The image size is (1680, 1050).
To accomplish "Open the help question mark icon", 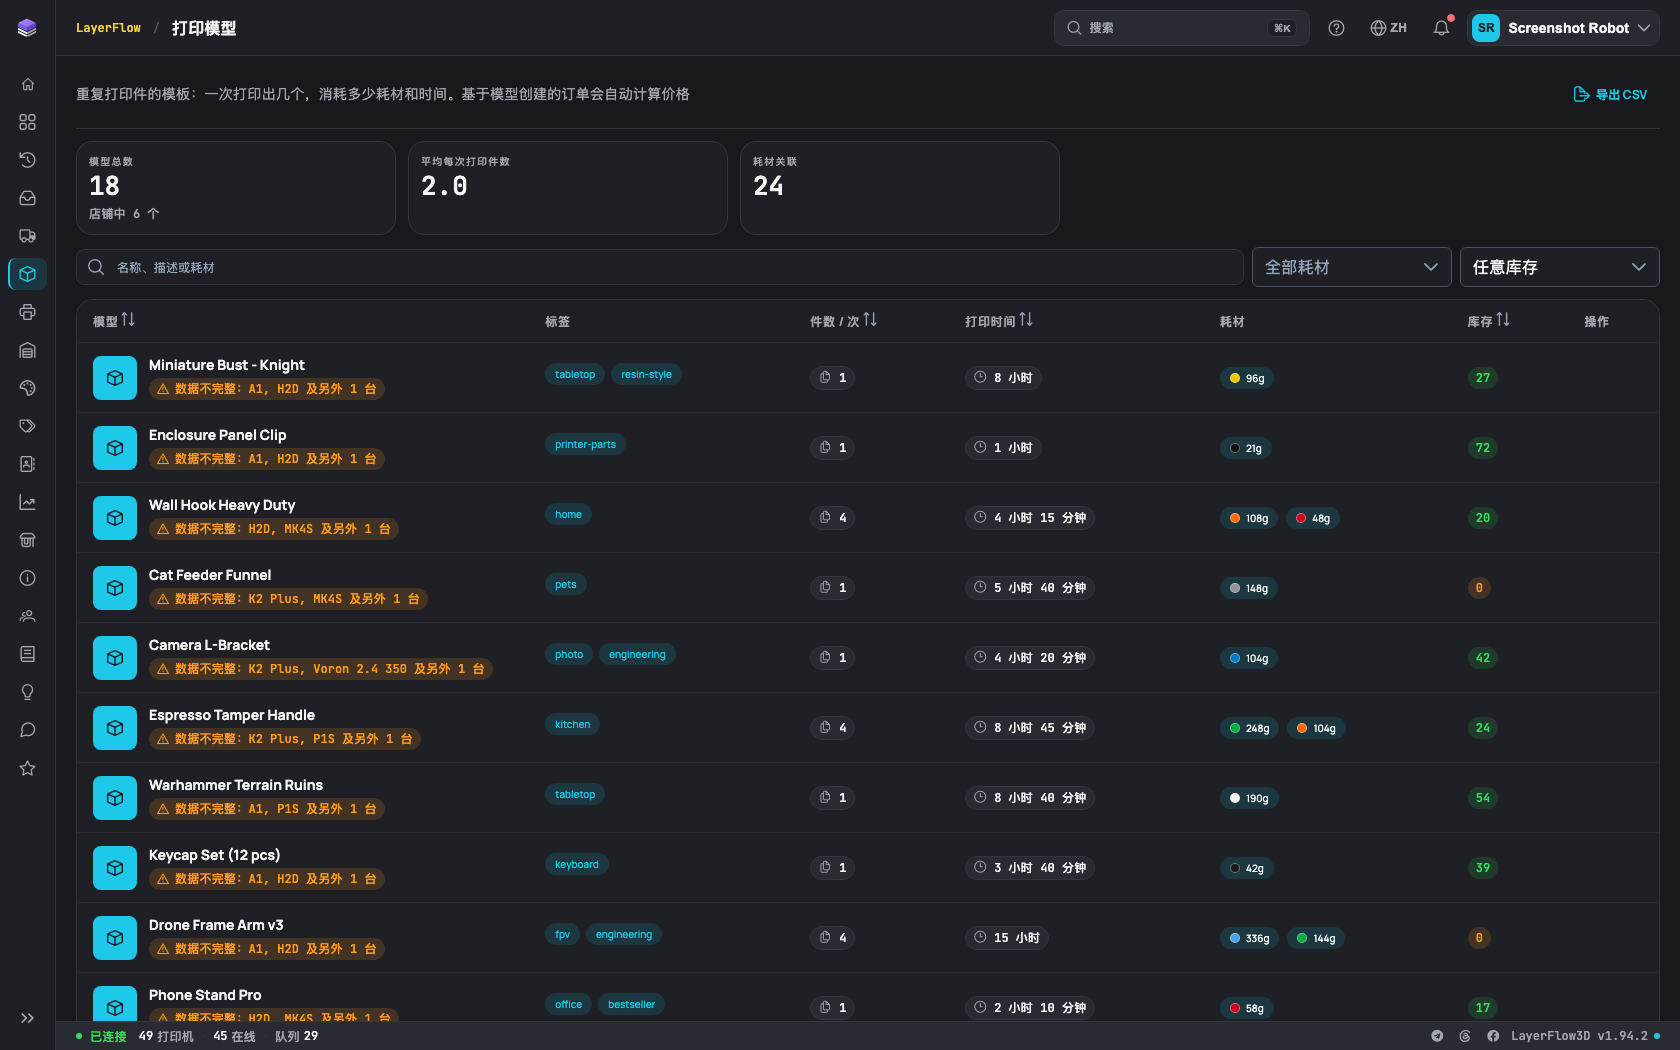I will click(x=1336, y=28).
